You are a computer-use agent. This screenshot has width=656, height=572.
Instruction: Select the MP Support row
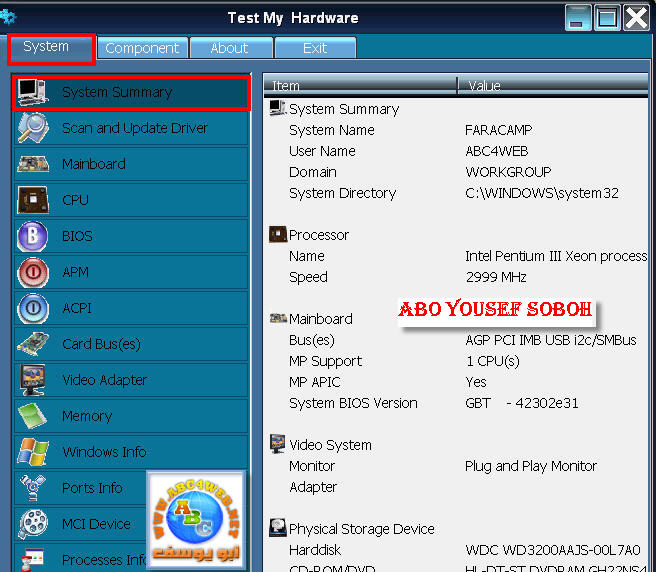(456, 361)
